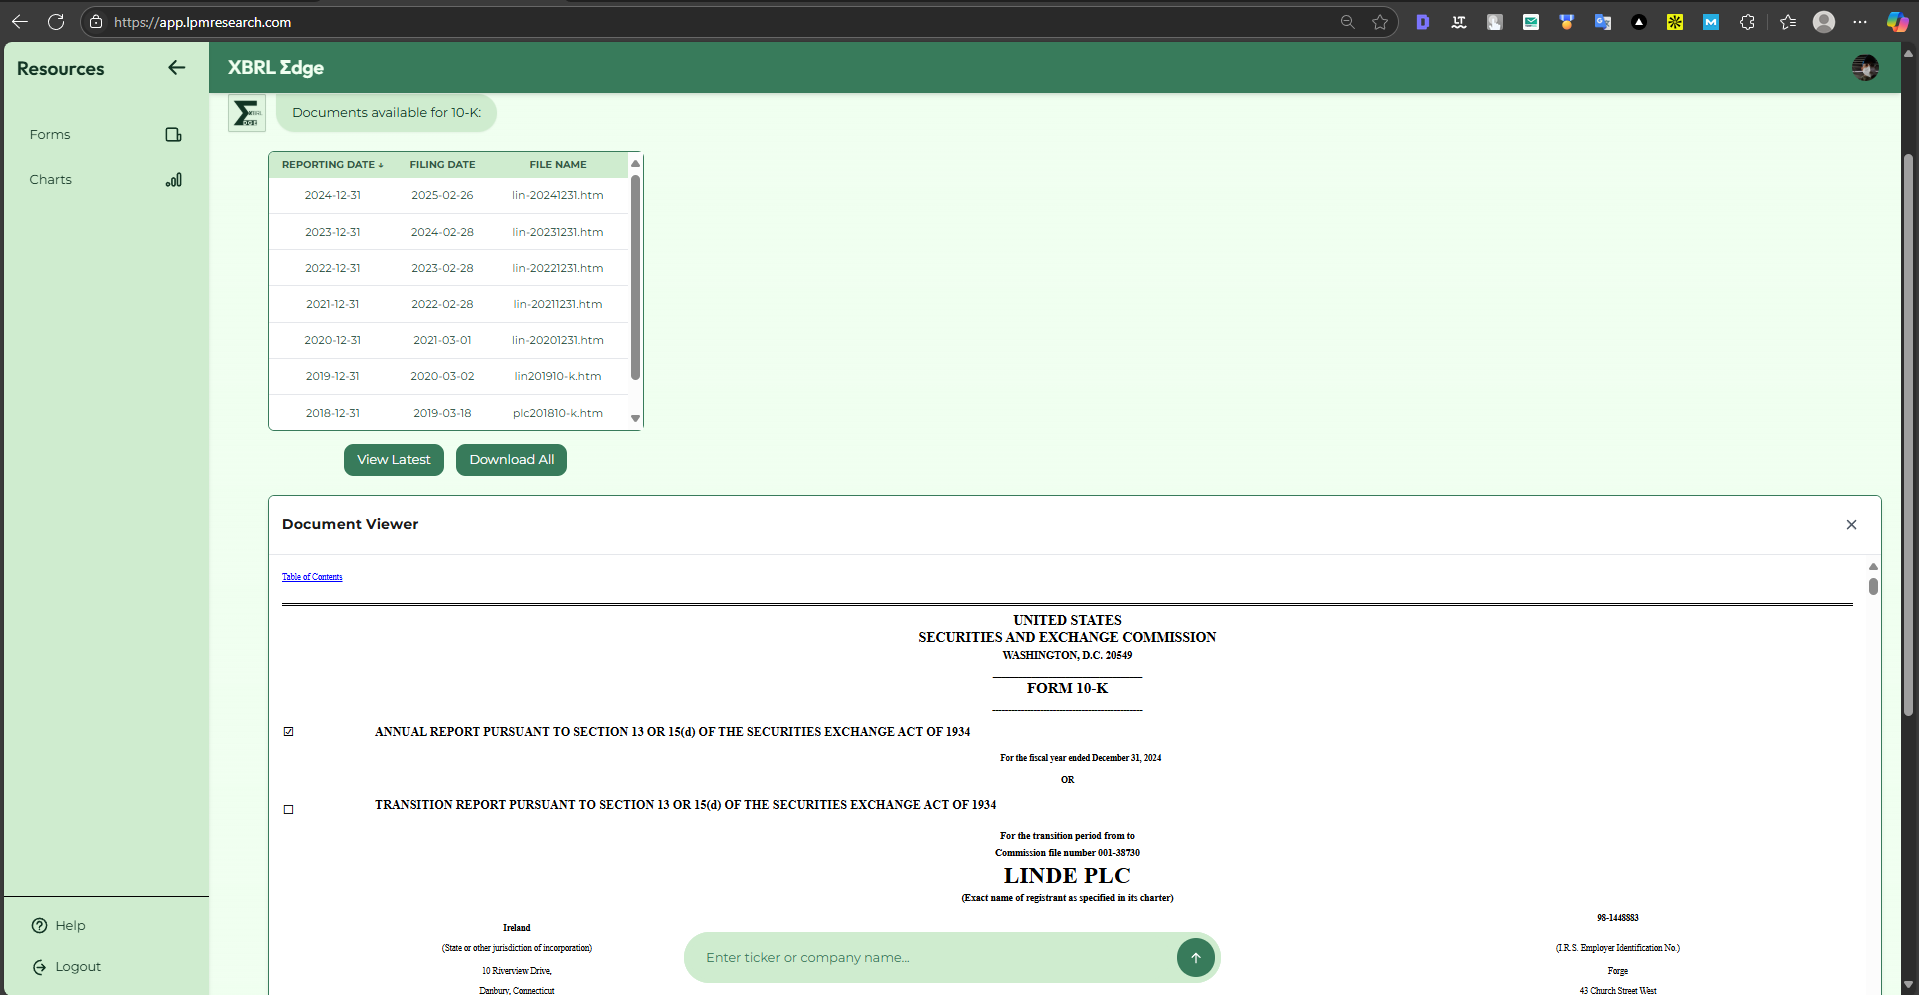Open the Table of Contents link

[x=312, y=577]
